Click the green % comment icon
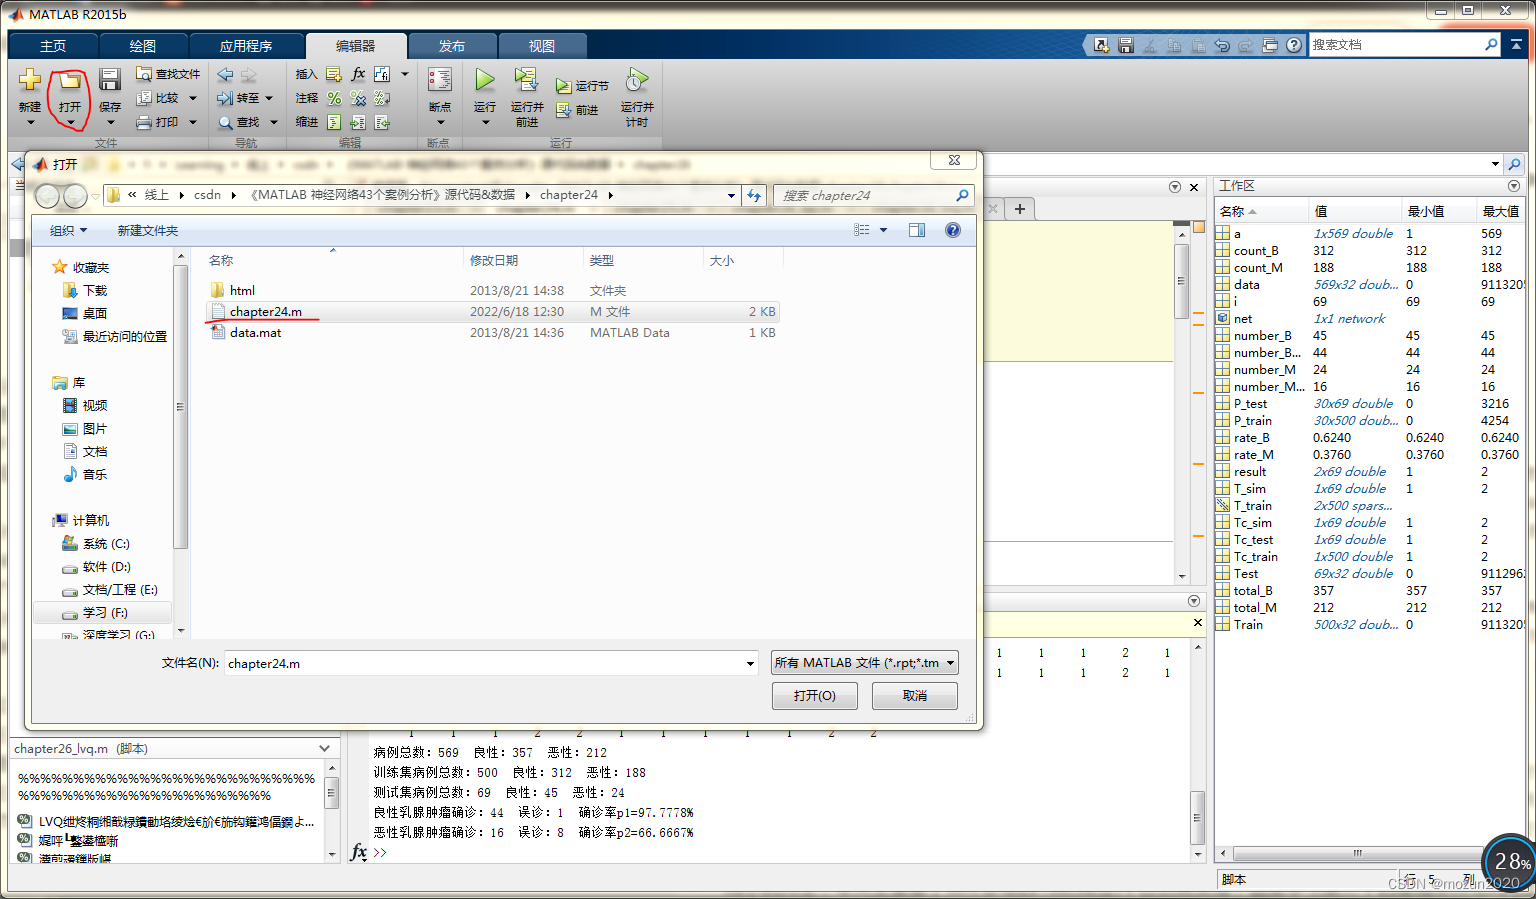Screen dimensions: 1536x899 click(334, 98)
